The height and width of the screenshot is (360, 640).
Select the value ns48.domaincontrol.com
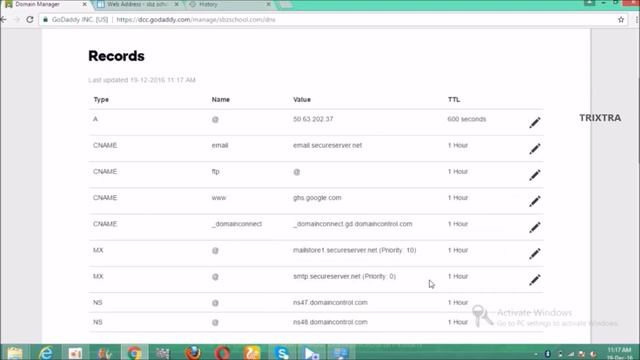click(x=330, y=322)
